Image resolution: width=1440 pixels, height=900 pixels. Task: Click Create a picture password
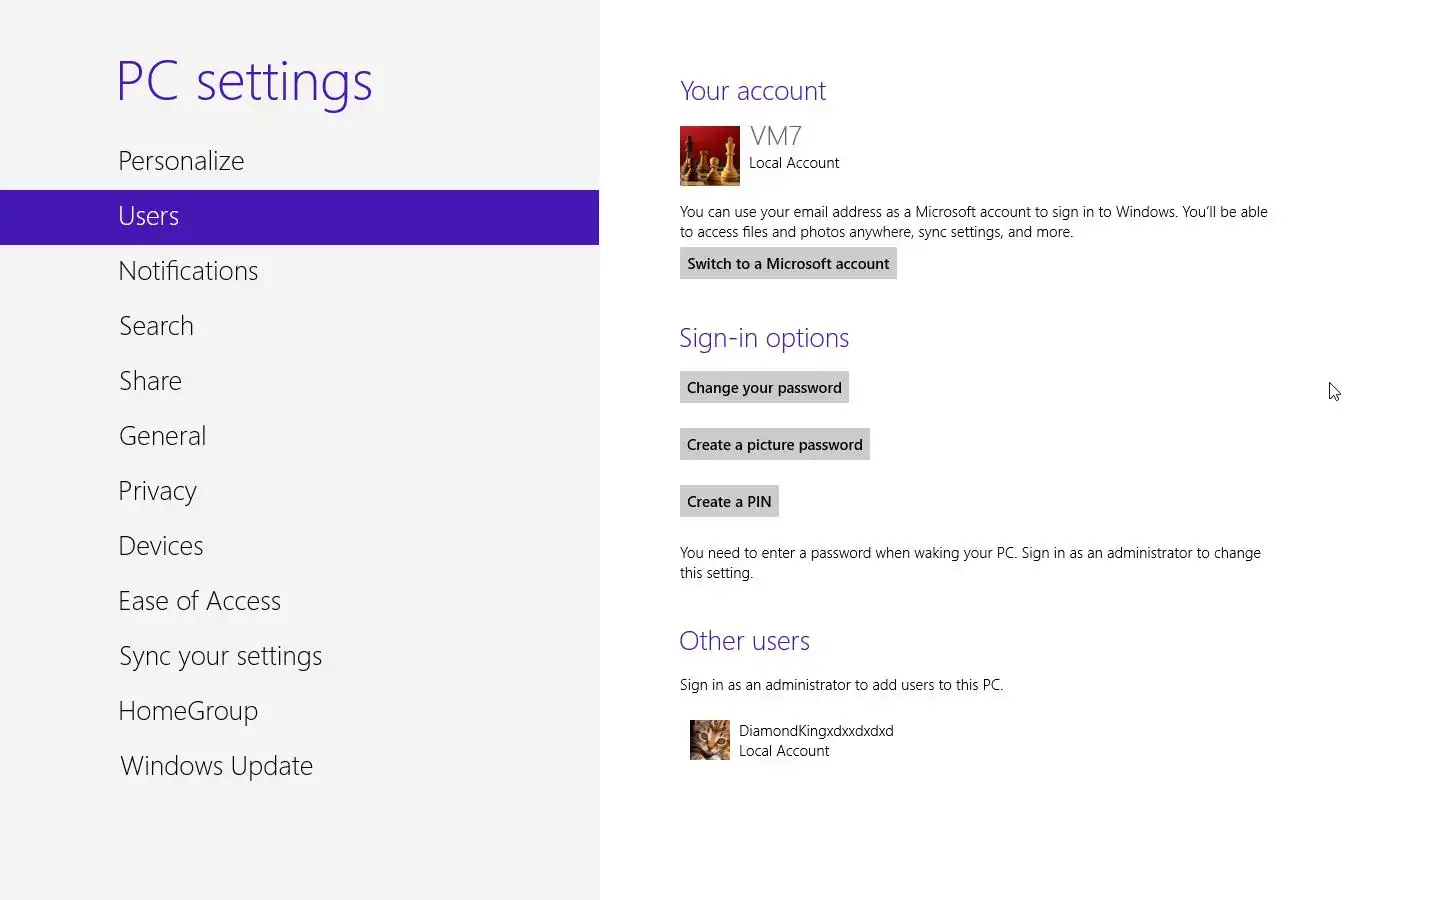774,445
